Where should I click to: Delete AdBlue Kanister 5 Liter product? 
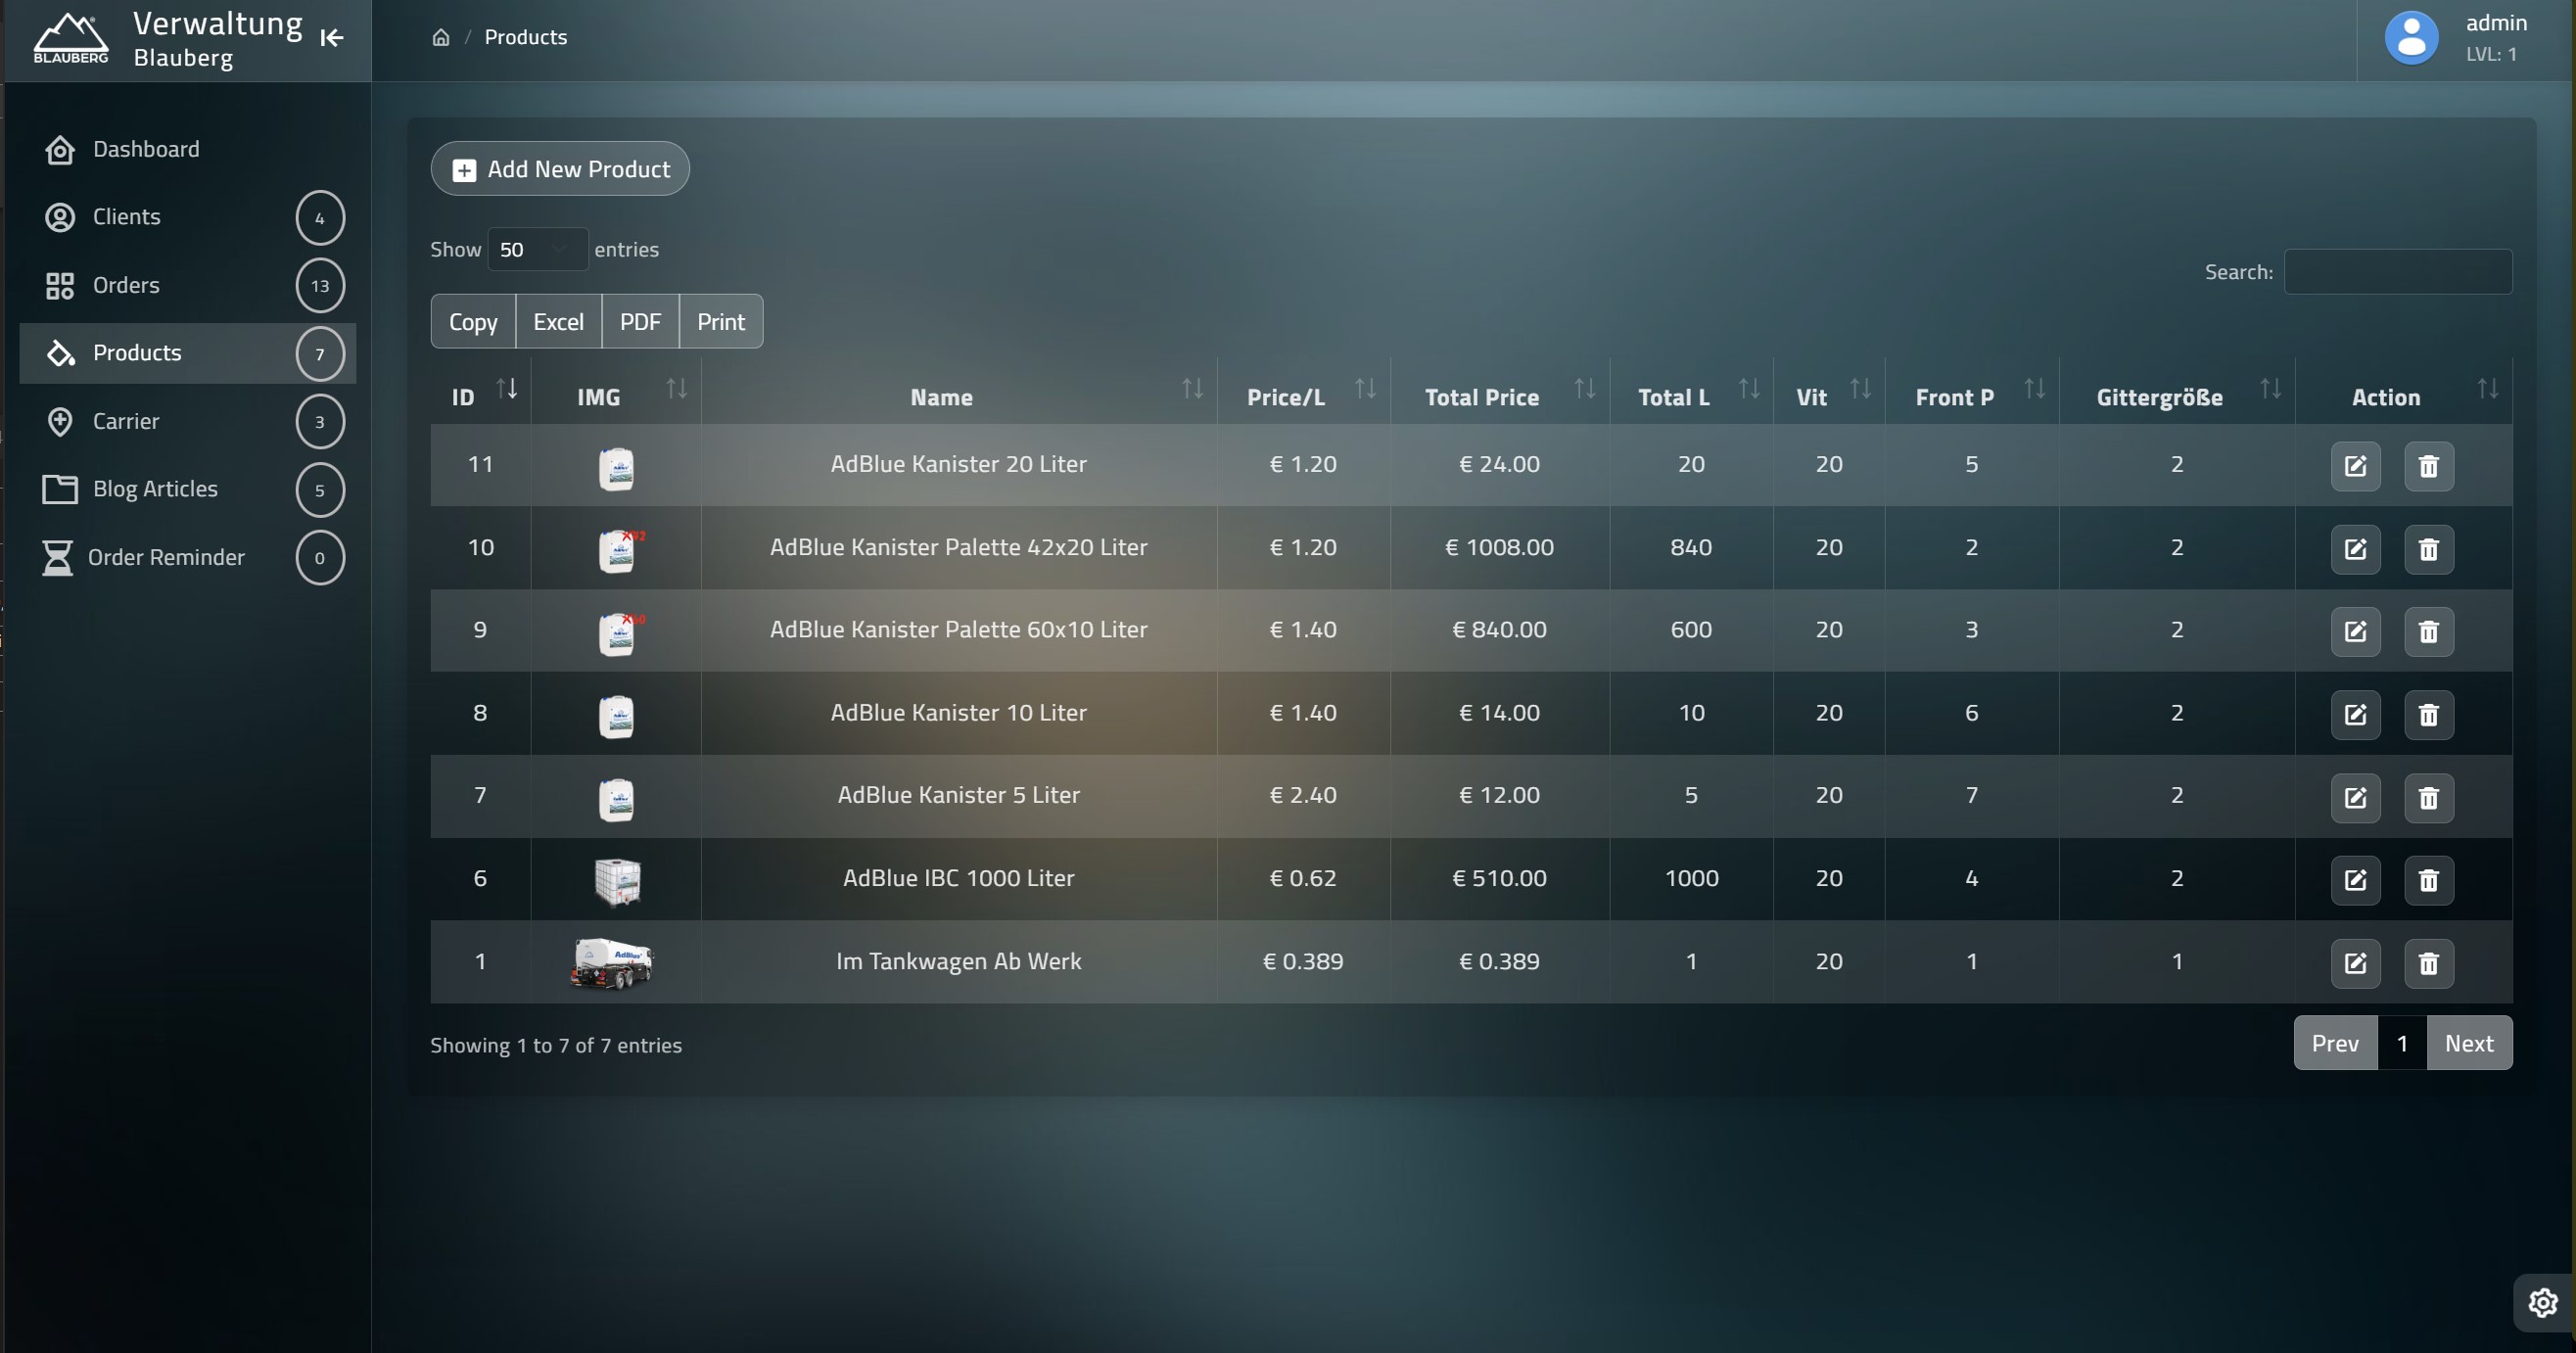point(2428,797)
